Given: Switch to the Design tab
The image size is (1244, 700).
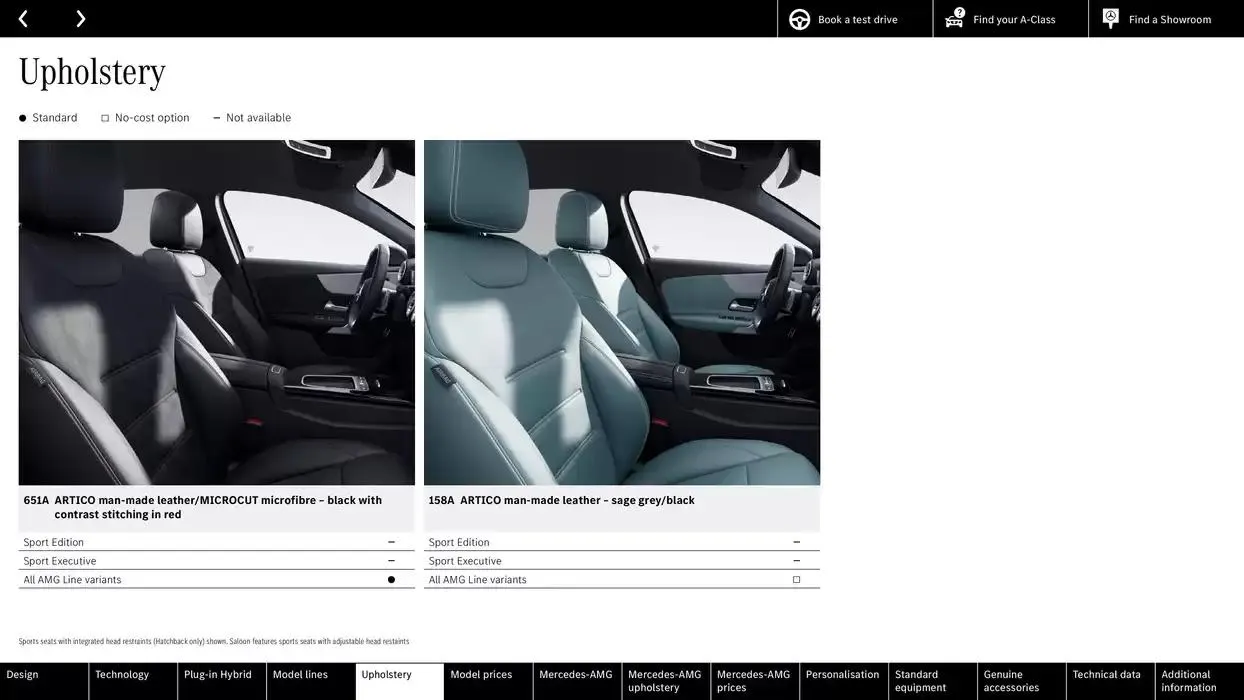Looking at the screenshot, I should point(44,681).
